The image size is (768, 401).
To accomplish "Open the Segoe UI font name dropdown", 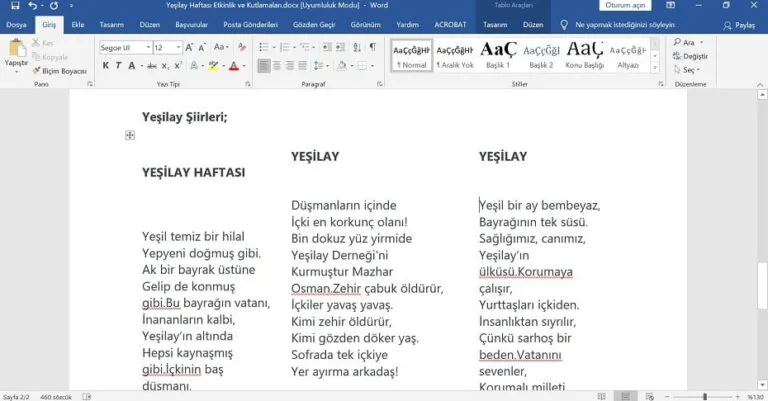I will pos(148,47).
